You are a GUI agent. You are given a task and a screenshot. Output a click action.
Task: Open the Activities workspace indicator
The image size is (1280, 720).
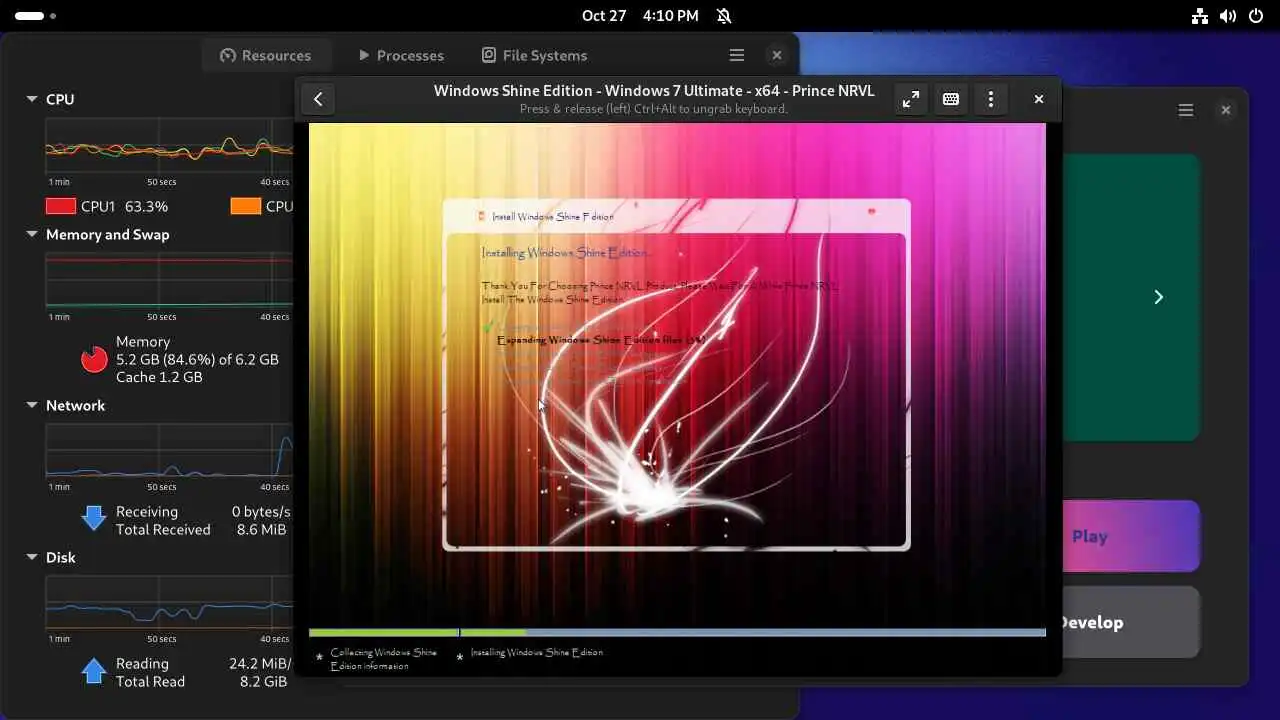click(x=36, y=16)
